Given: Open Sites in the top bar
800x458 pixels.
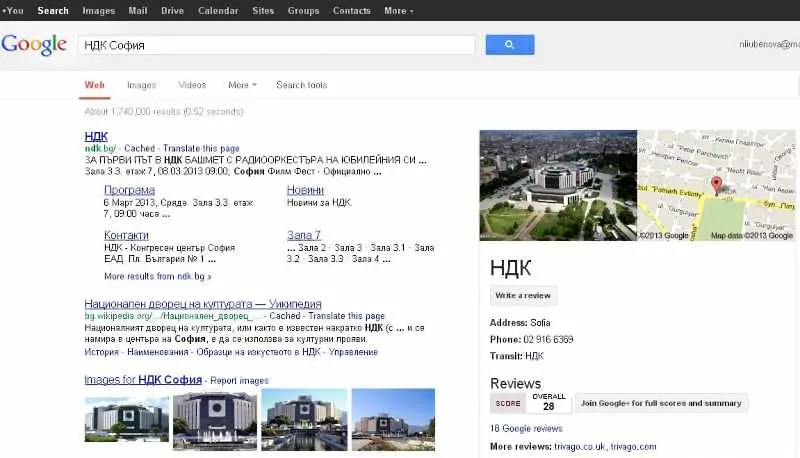Looking at the screenshot, I should pyautogui.click(x=263, y=11).
